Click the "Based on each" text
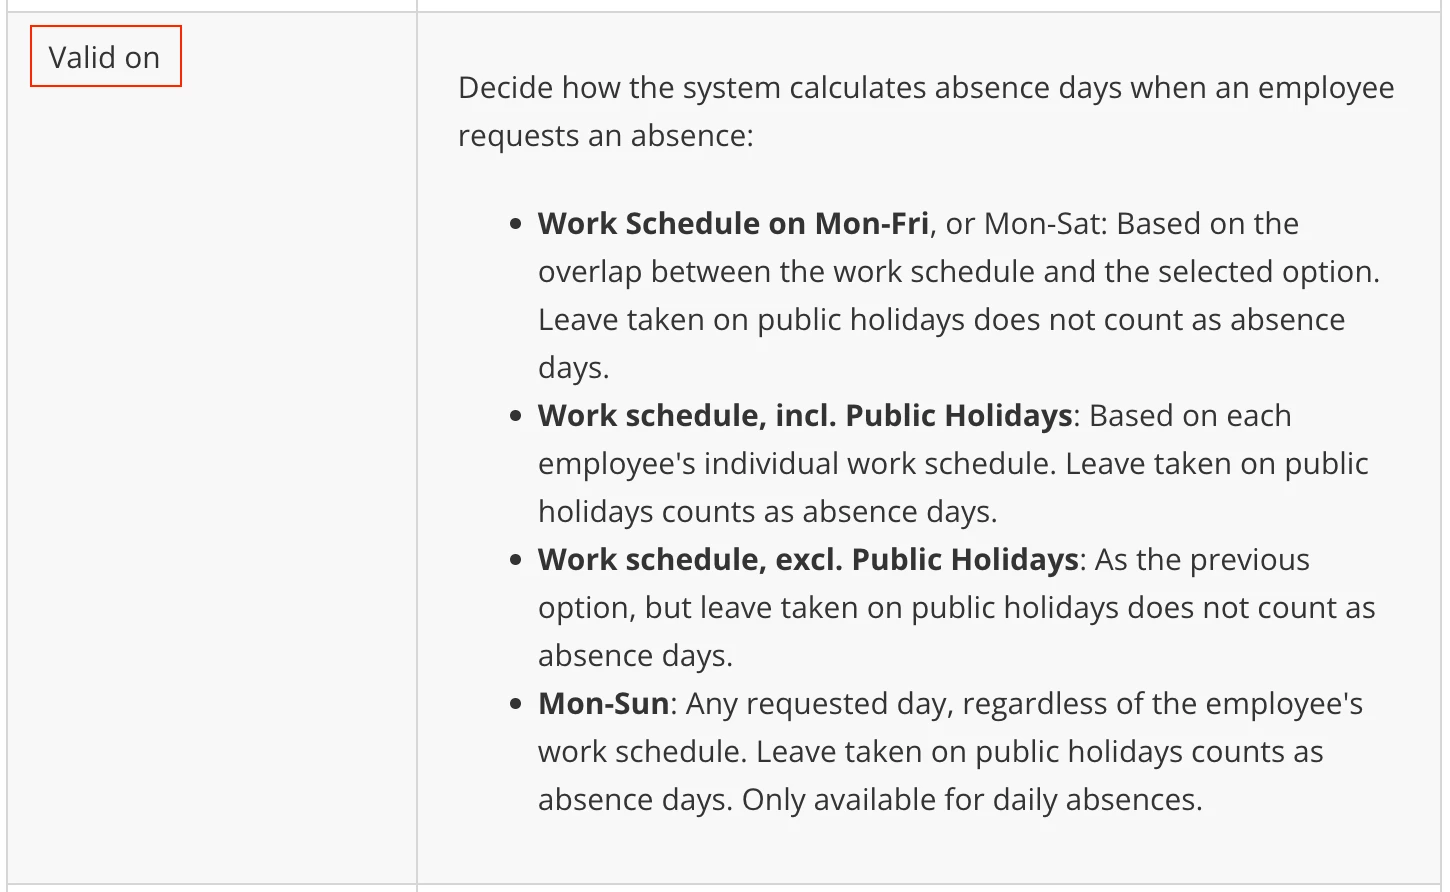 coord(1190,415)
